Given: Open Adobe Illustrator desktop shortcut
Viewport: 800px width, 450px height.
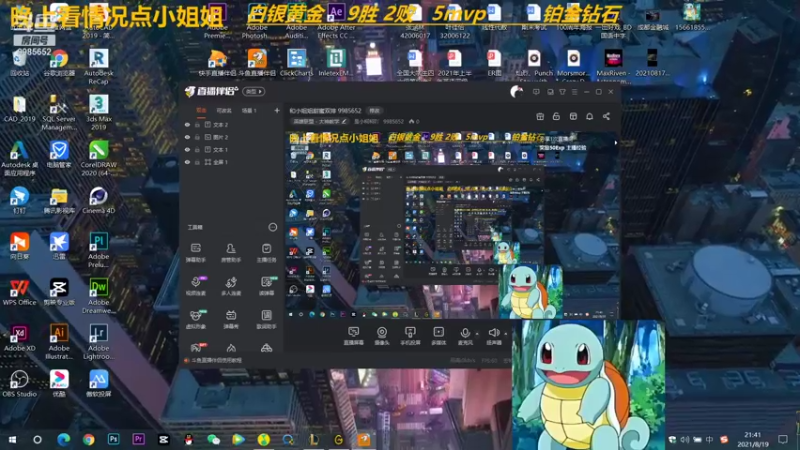Looking at the screenshot, I should [x=59, y=341].
